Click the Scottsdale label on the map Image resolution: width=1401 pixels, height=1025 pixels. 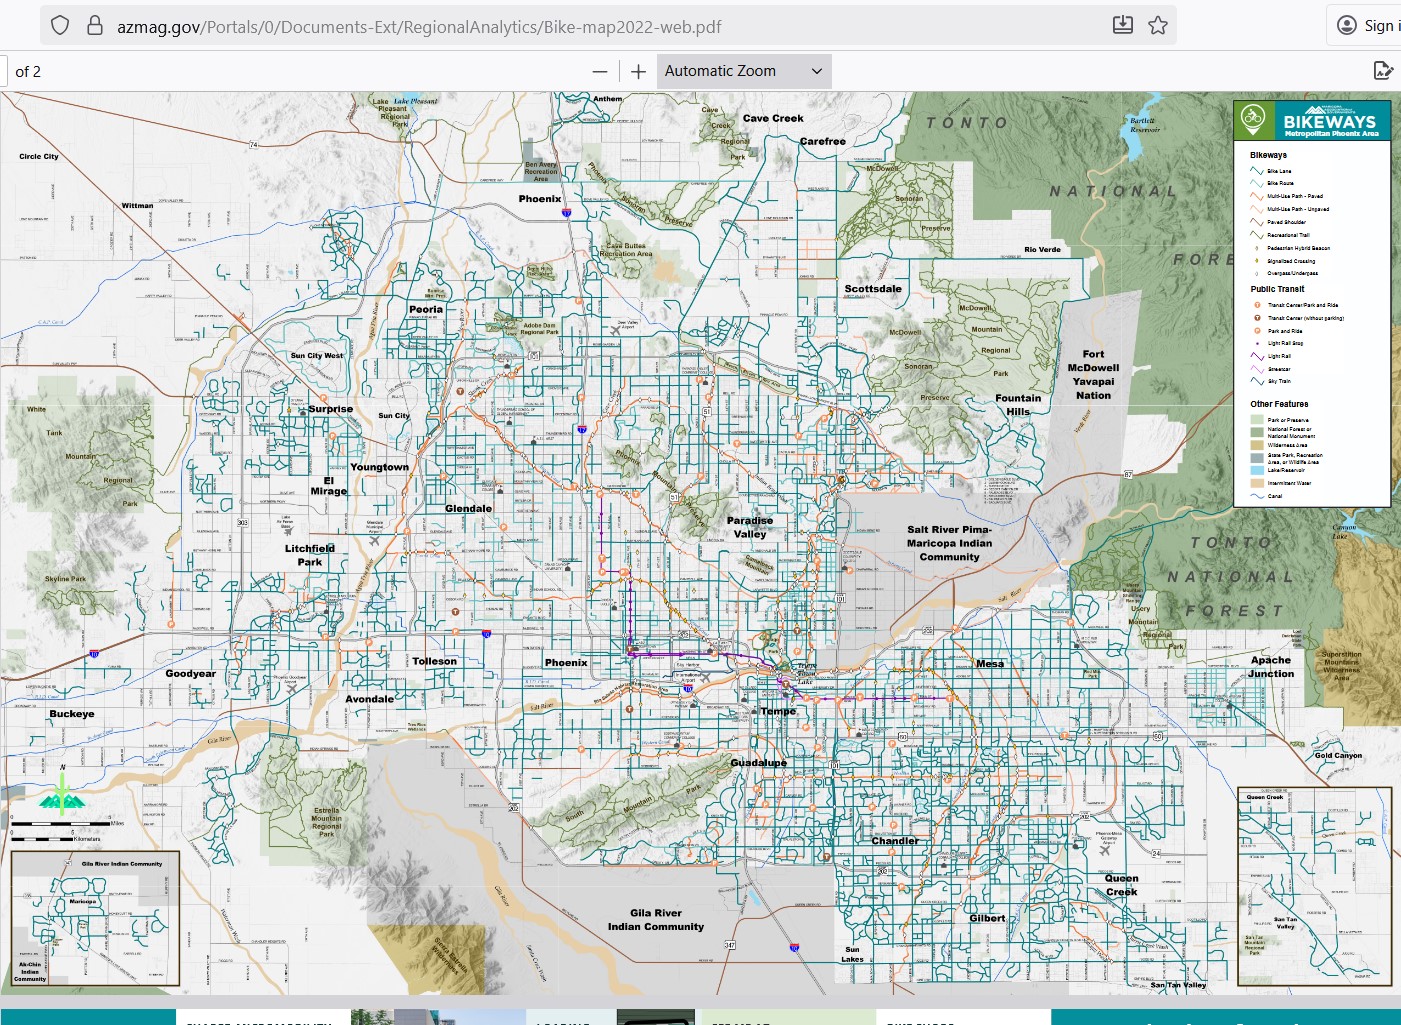click(873, 289)
